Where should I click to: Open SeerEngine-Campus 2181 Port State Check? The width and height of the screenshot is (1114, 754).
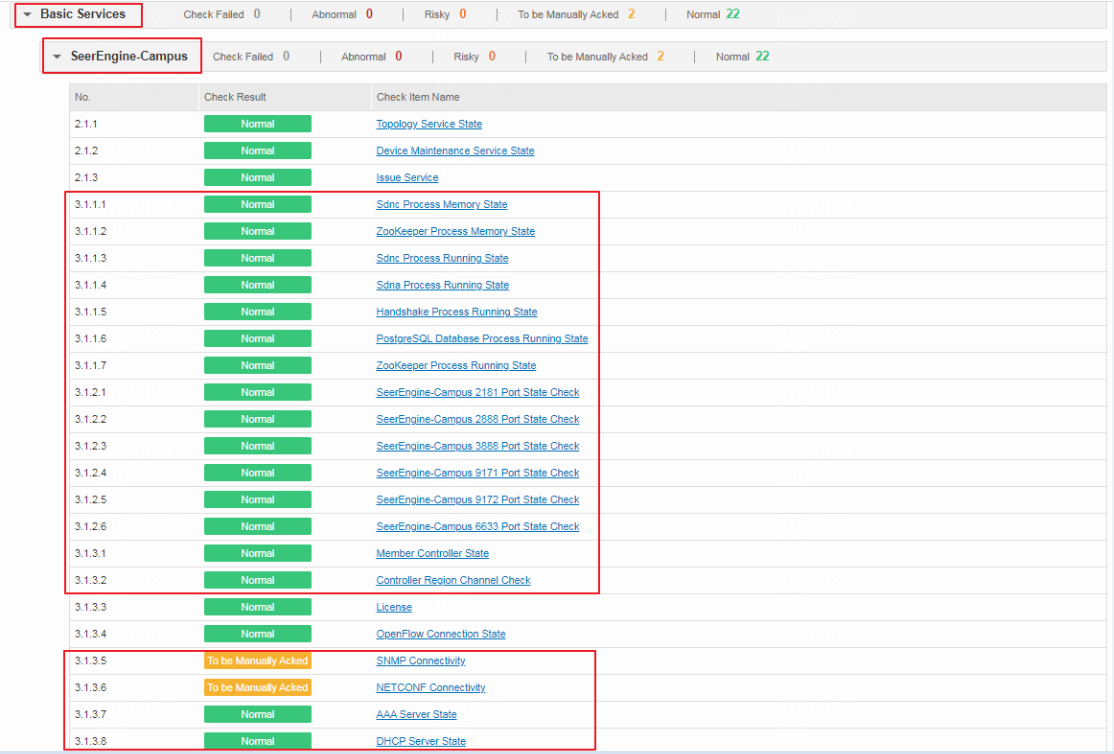click(478, 392)
